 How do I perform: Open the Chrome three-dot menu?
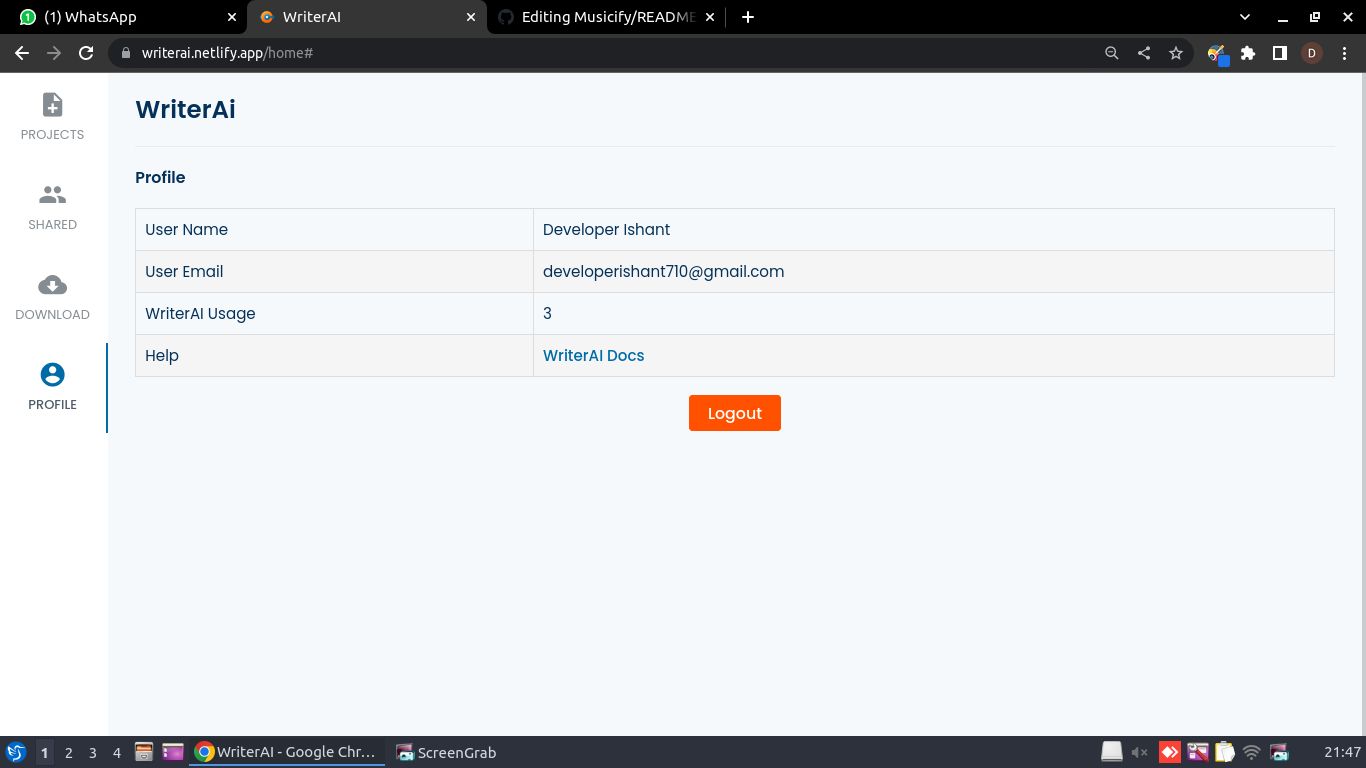(1343, 53)
